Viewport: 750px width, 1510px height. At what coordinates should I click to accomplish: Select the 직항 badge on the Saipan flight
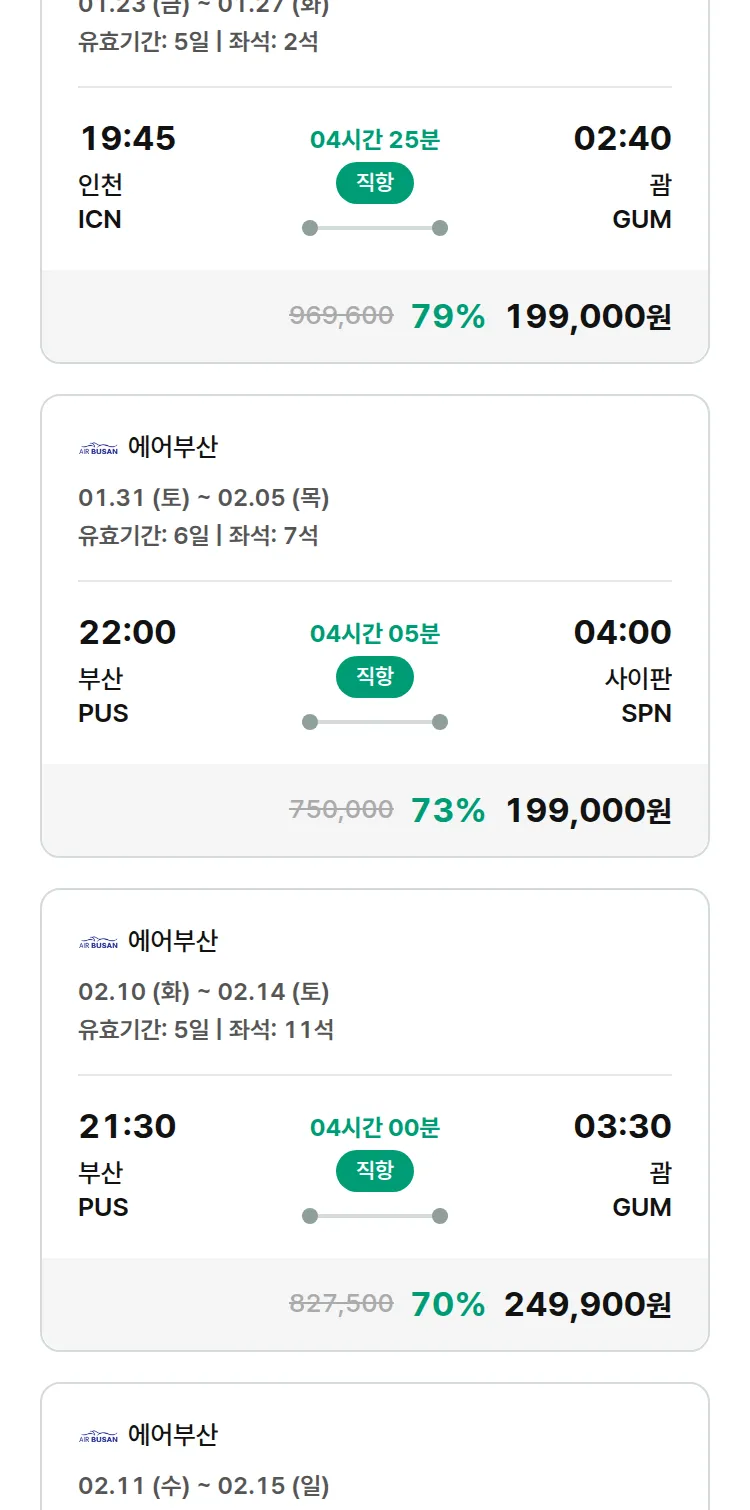pyautogui.click(x=374, y=677)
